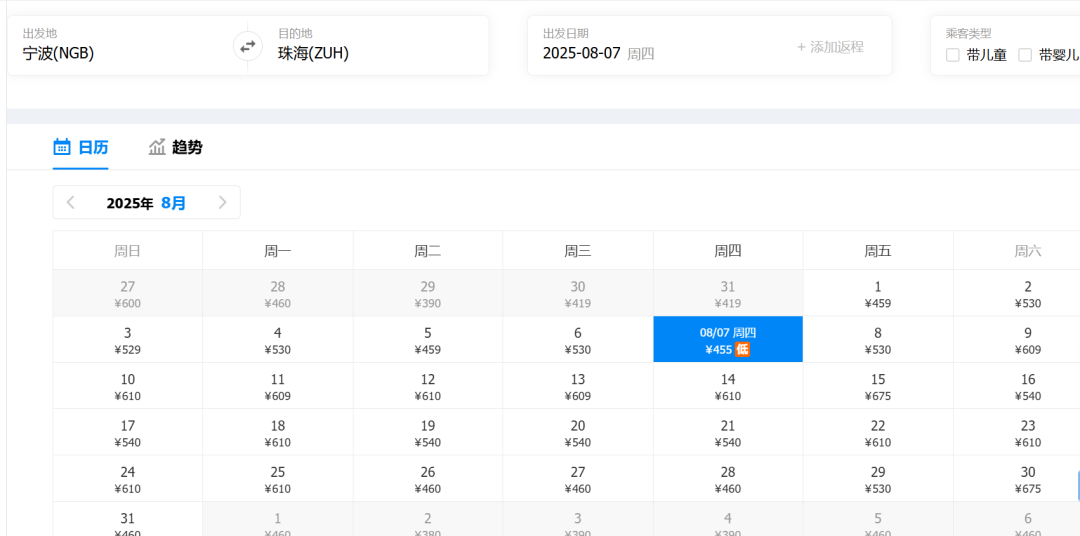Viewport: 1080px width, 536px height.
Task: Click the 周四 column header
Action: (728, 251)
